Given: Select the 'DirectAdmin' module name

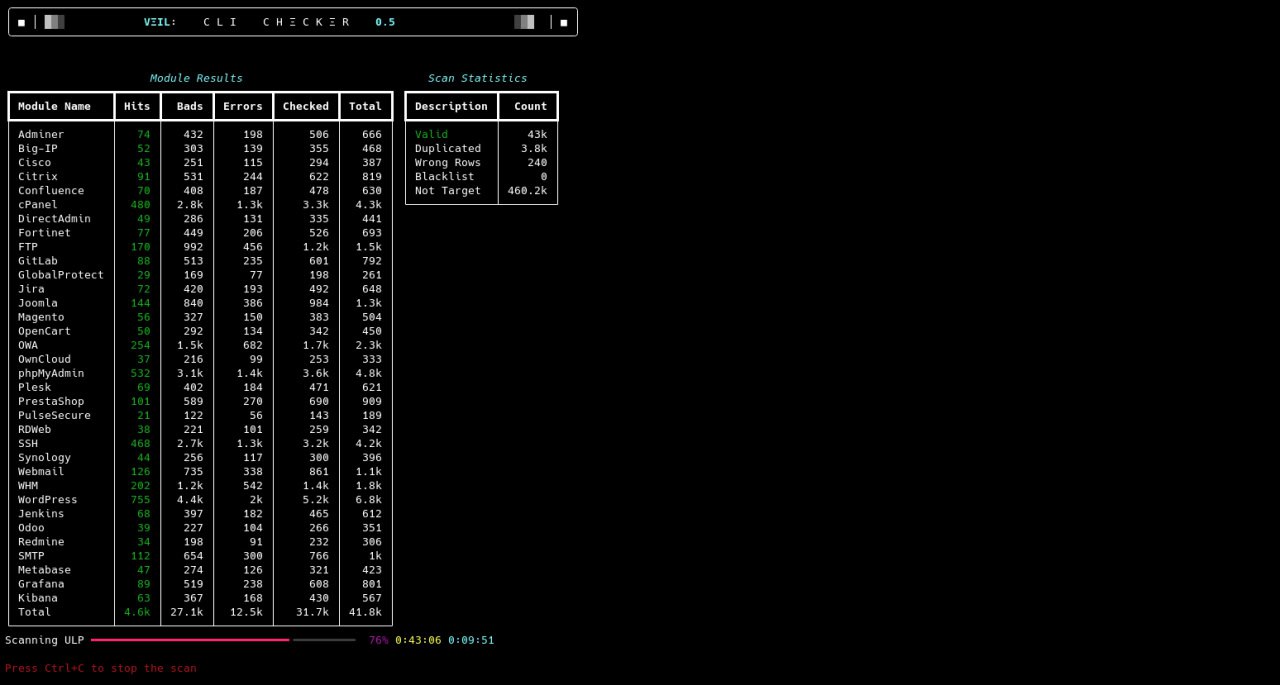Looking at the screenshot, I should 54,218.
